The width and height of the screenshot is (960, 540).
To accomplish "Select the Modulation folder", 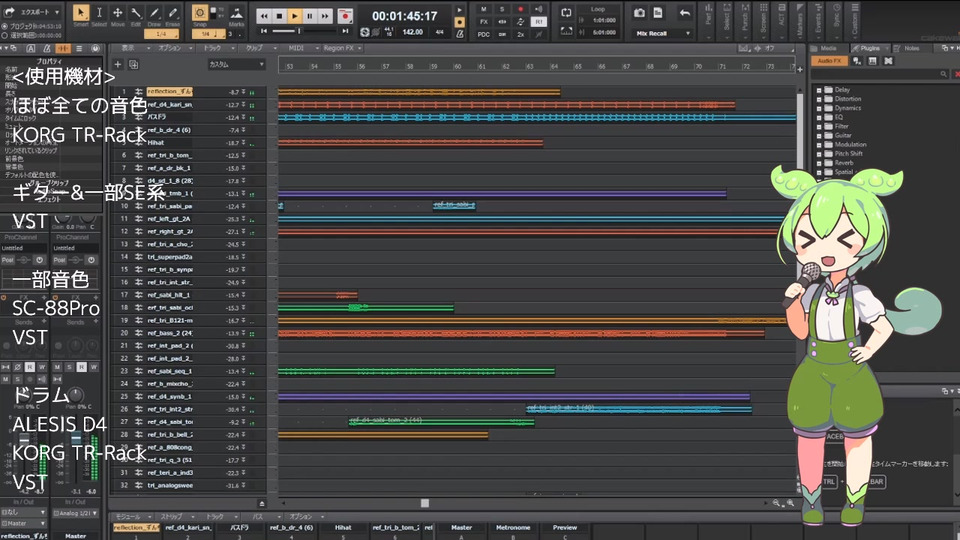I will click(850, 144).
